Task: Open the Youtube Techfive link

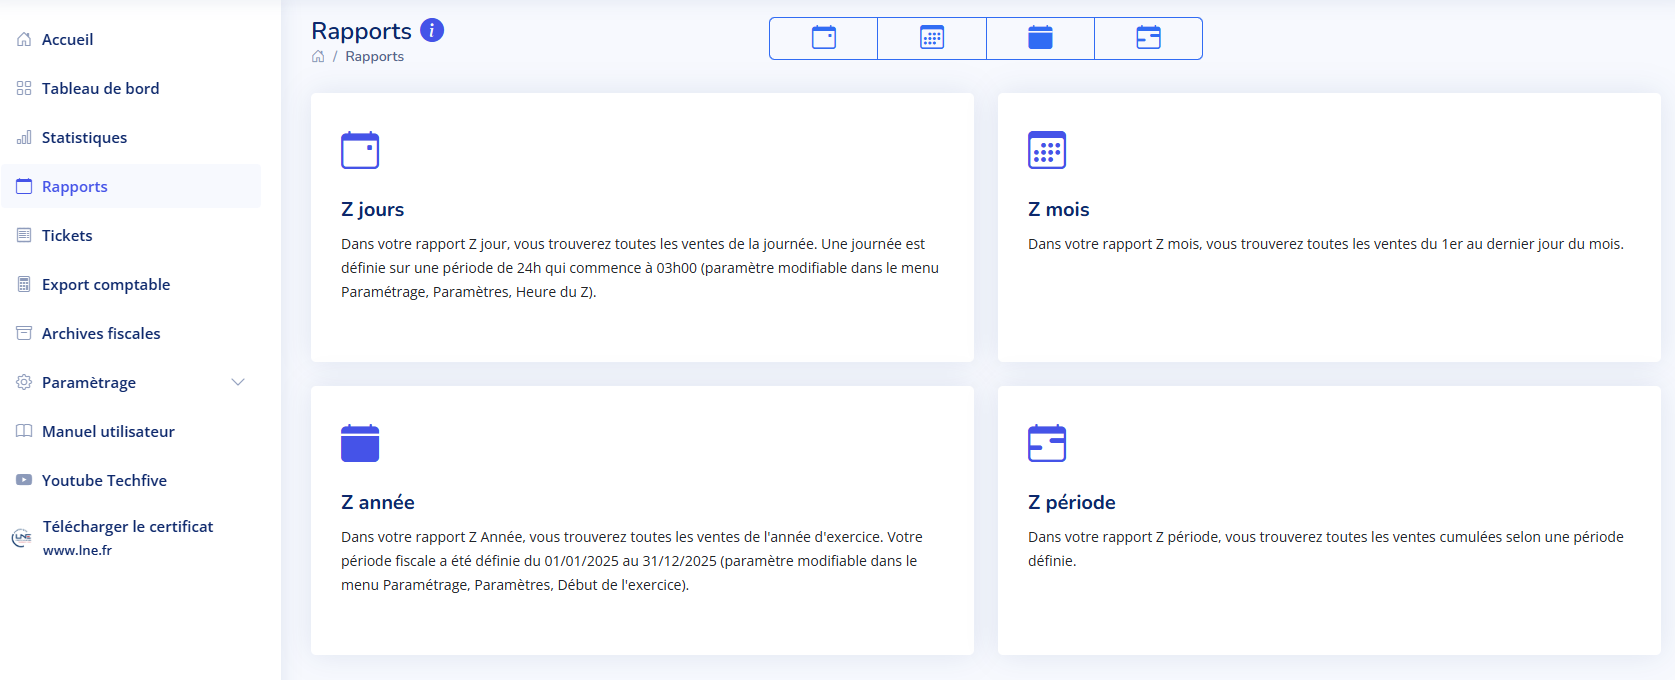Action: [104, 481]
